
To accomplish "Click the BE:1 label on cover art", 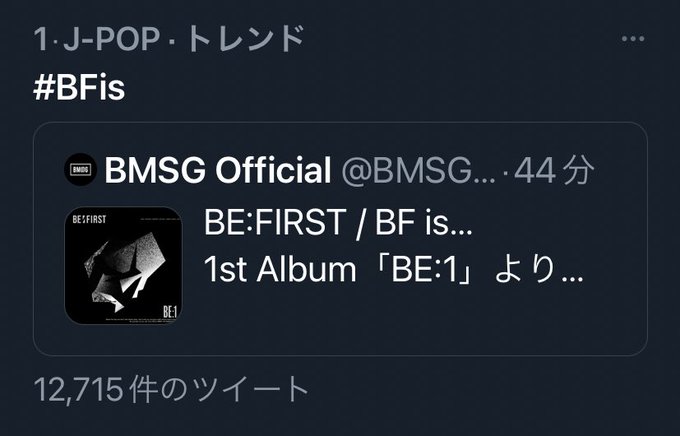I will tap(170, 311).
